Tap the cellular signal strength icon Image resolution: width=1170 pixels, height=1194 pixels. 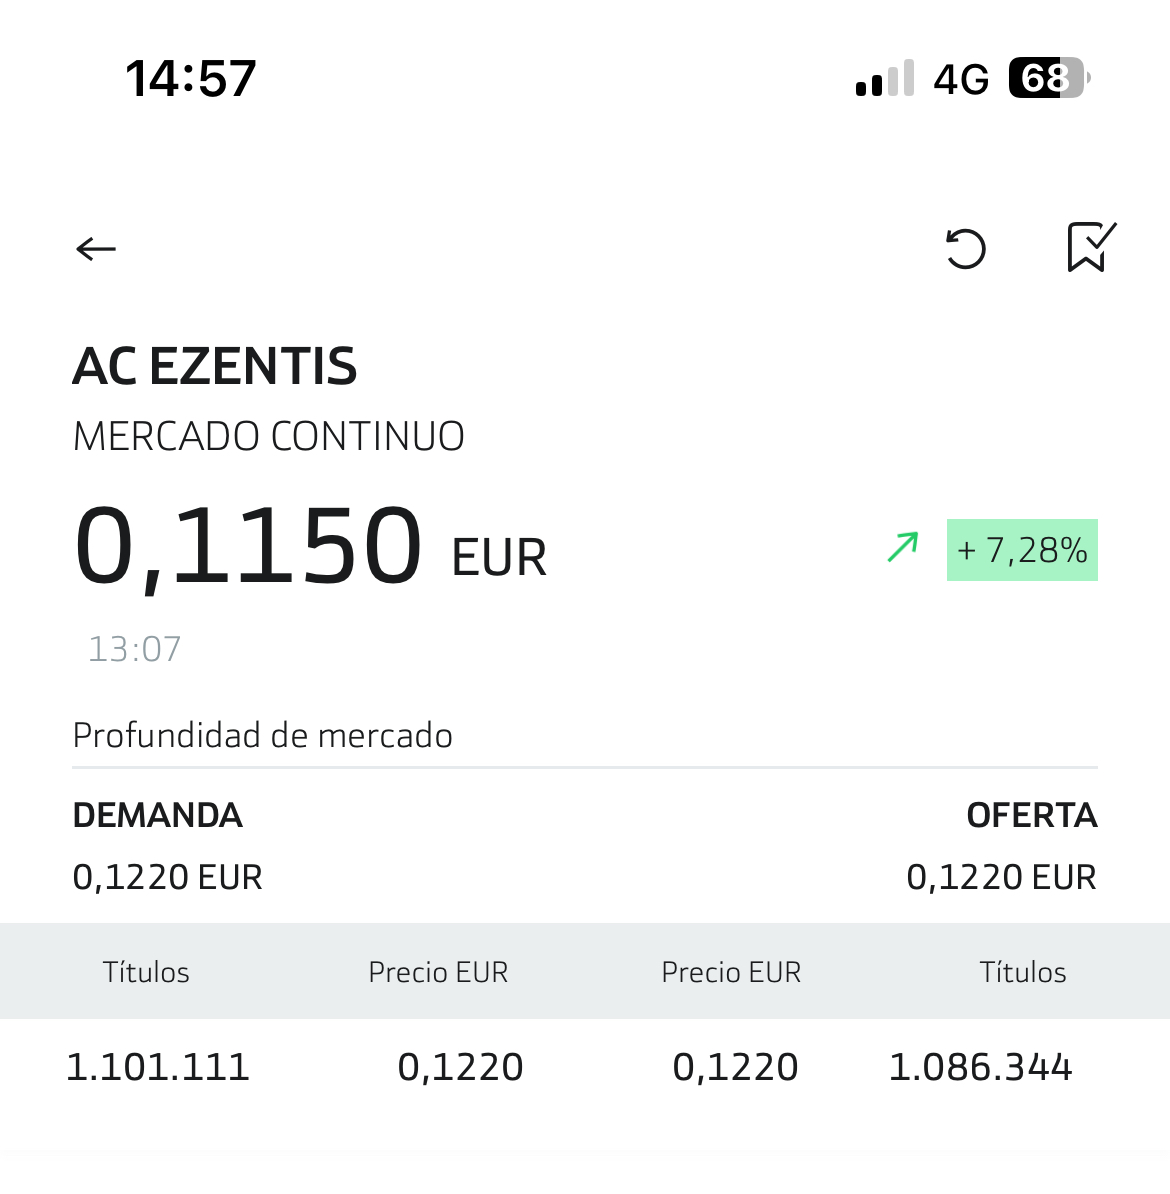pos(884,78)
